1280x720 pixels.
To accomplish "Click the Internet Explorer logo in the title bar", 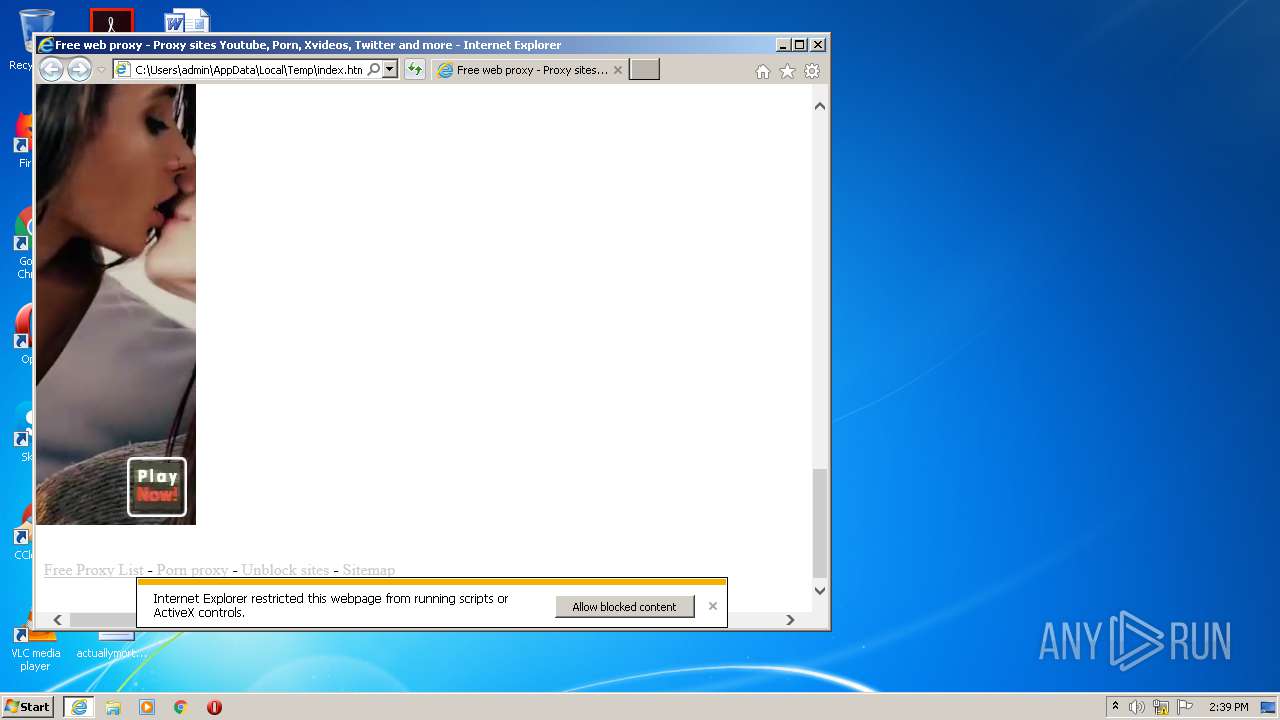I will click(x=46, y=45).
